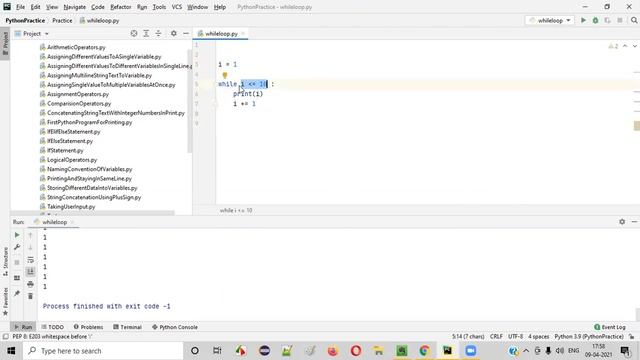Click the CRLF line separator selector
The width and height of the screenshot is (640, 360).
496,337
